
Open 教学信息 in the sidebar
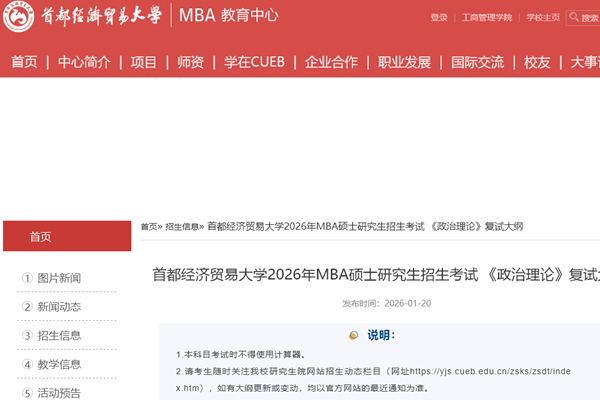[x=59, y=364]
